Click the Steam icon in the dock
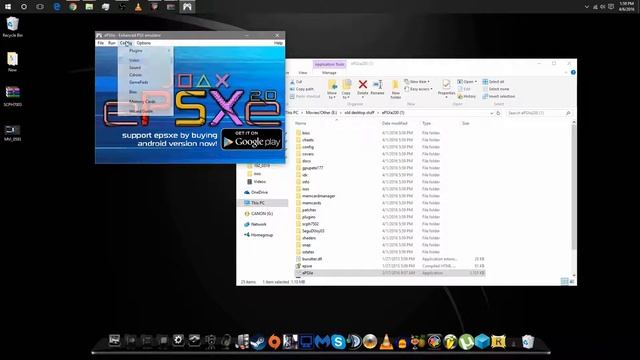 pyautogui.click(x=258, y=342)
